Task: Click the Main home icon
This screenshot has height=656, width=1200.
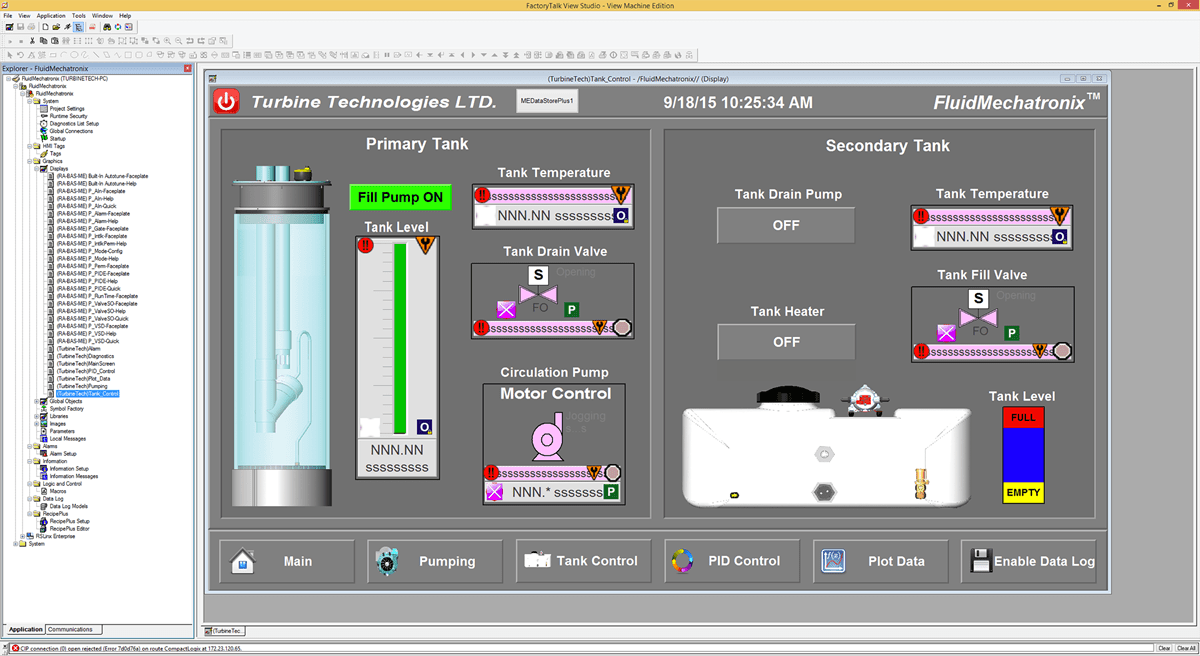Action: [242, 561]
